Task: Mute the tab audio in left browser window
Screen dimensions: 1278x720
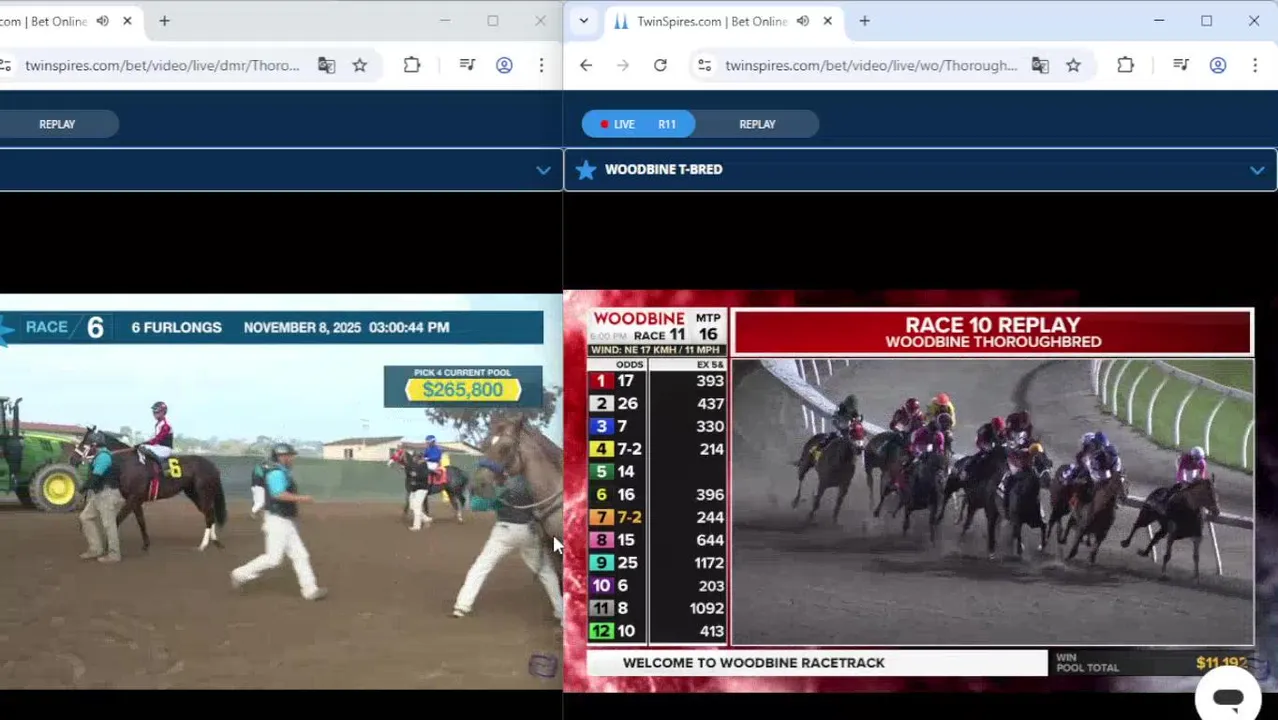Action: [102, 21]
